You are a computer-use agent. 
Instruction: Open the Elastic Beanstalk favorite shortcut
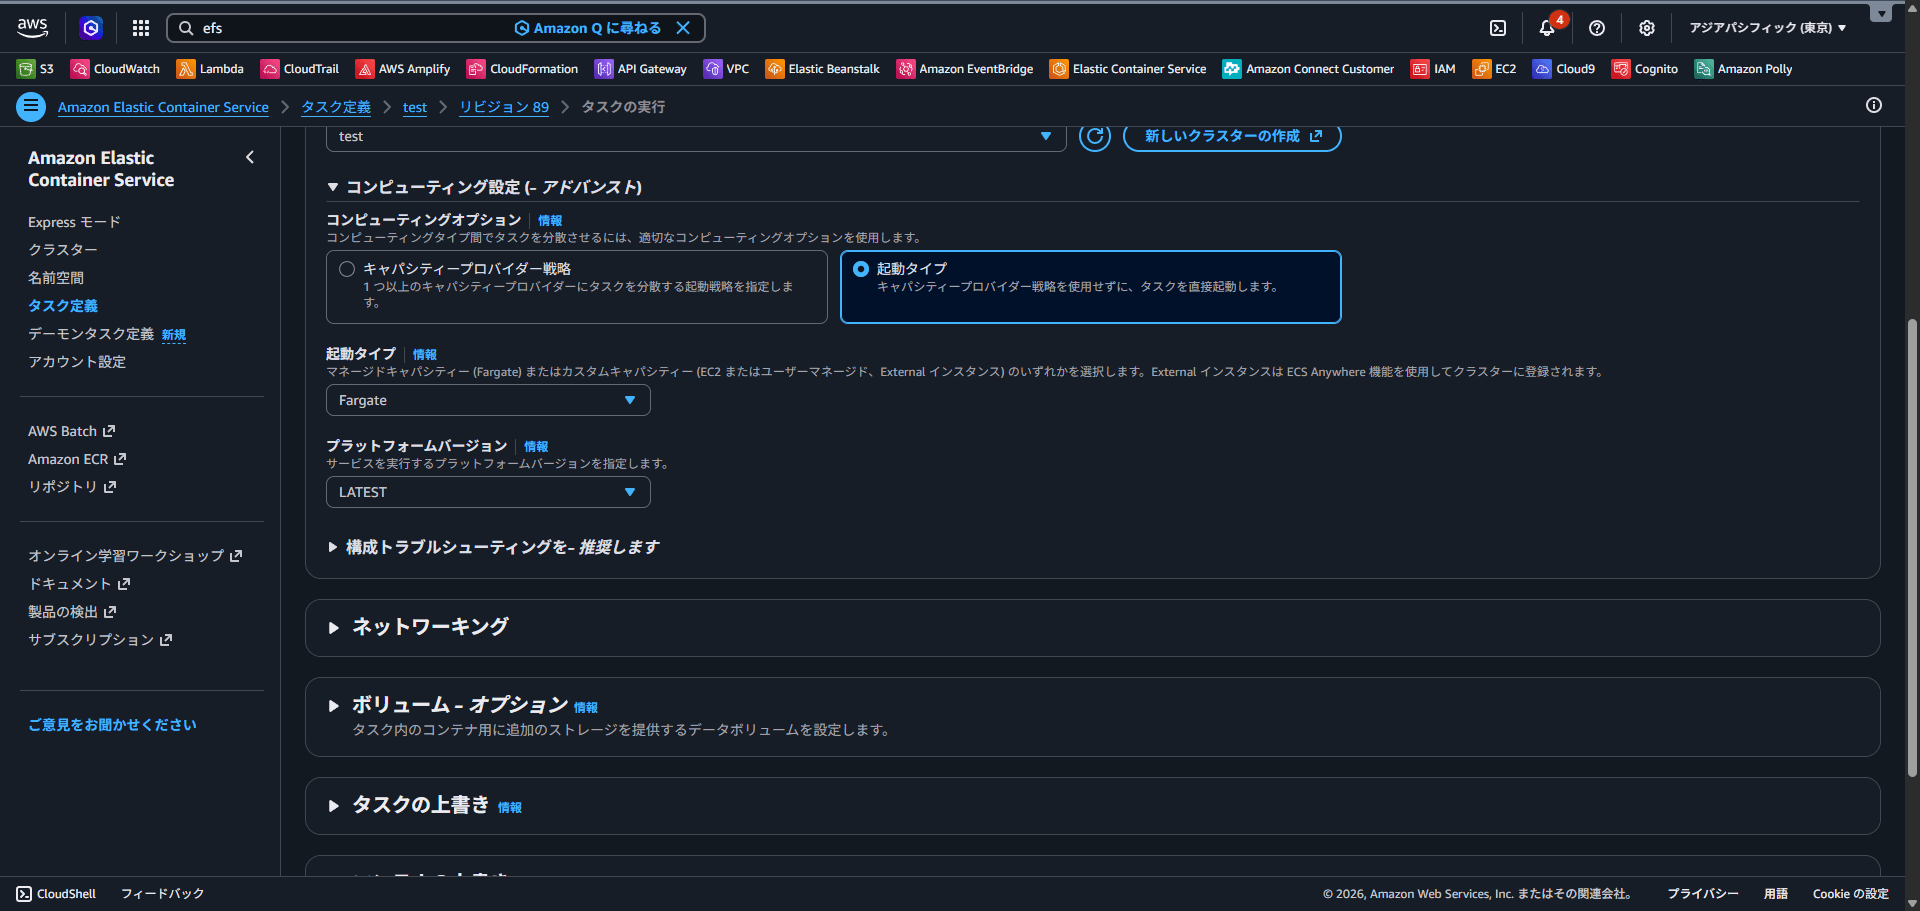click(x=823, y=69)
